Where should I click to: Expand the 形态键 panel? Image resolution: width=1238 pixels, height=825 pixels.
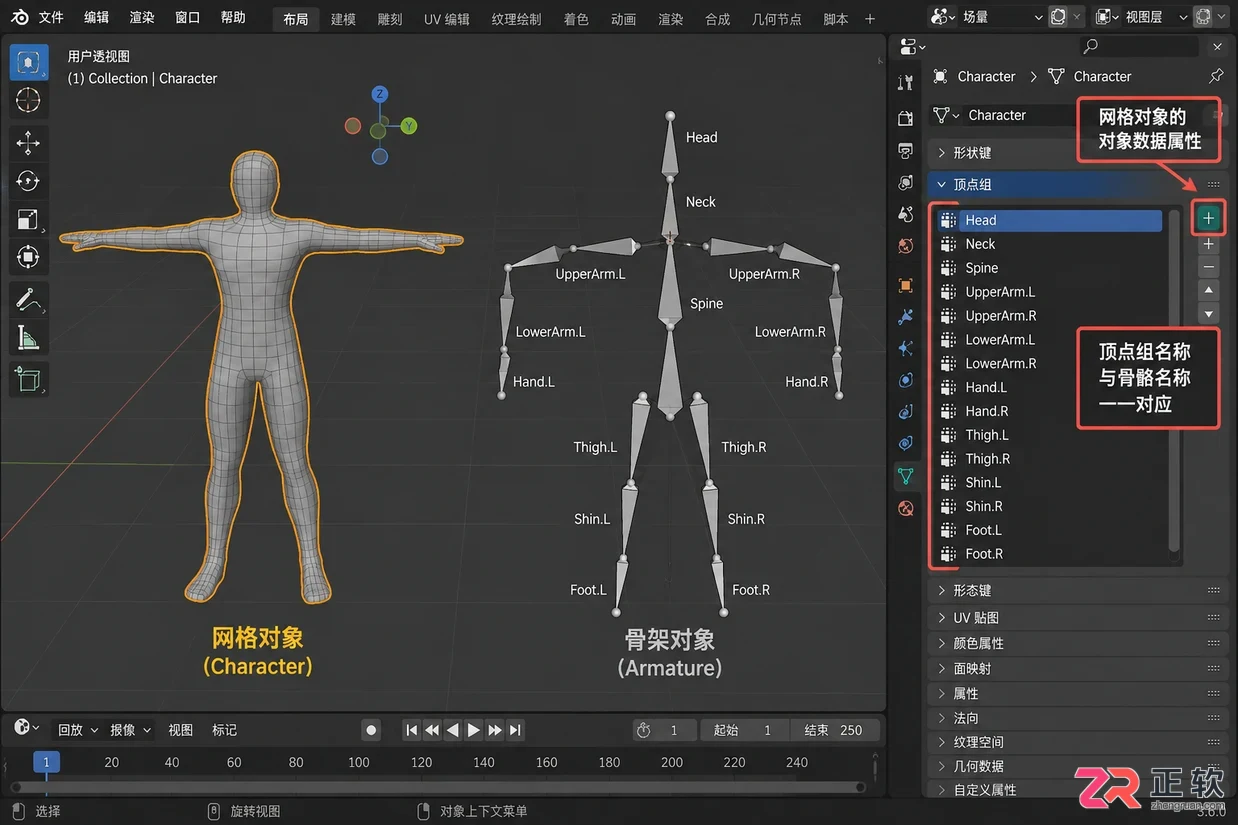(x=1078, y=591)
